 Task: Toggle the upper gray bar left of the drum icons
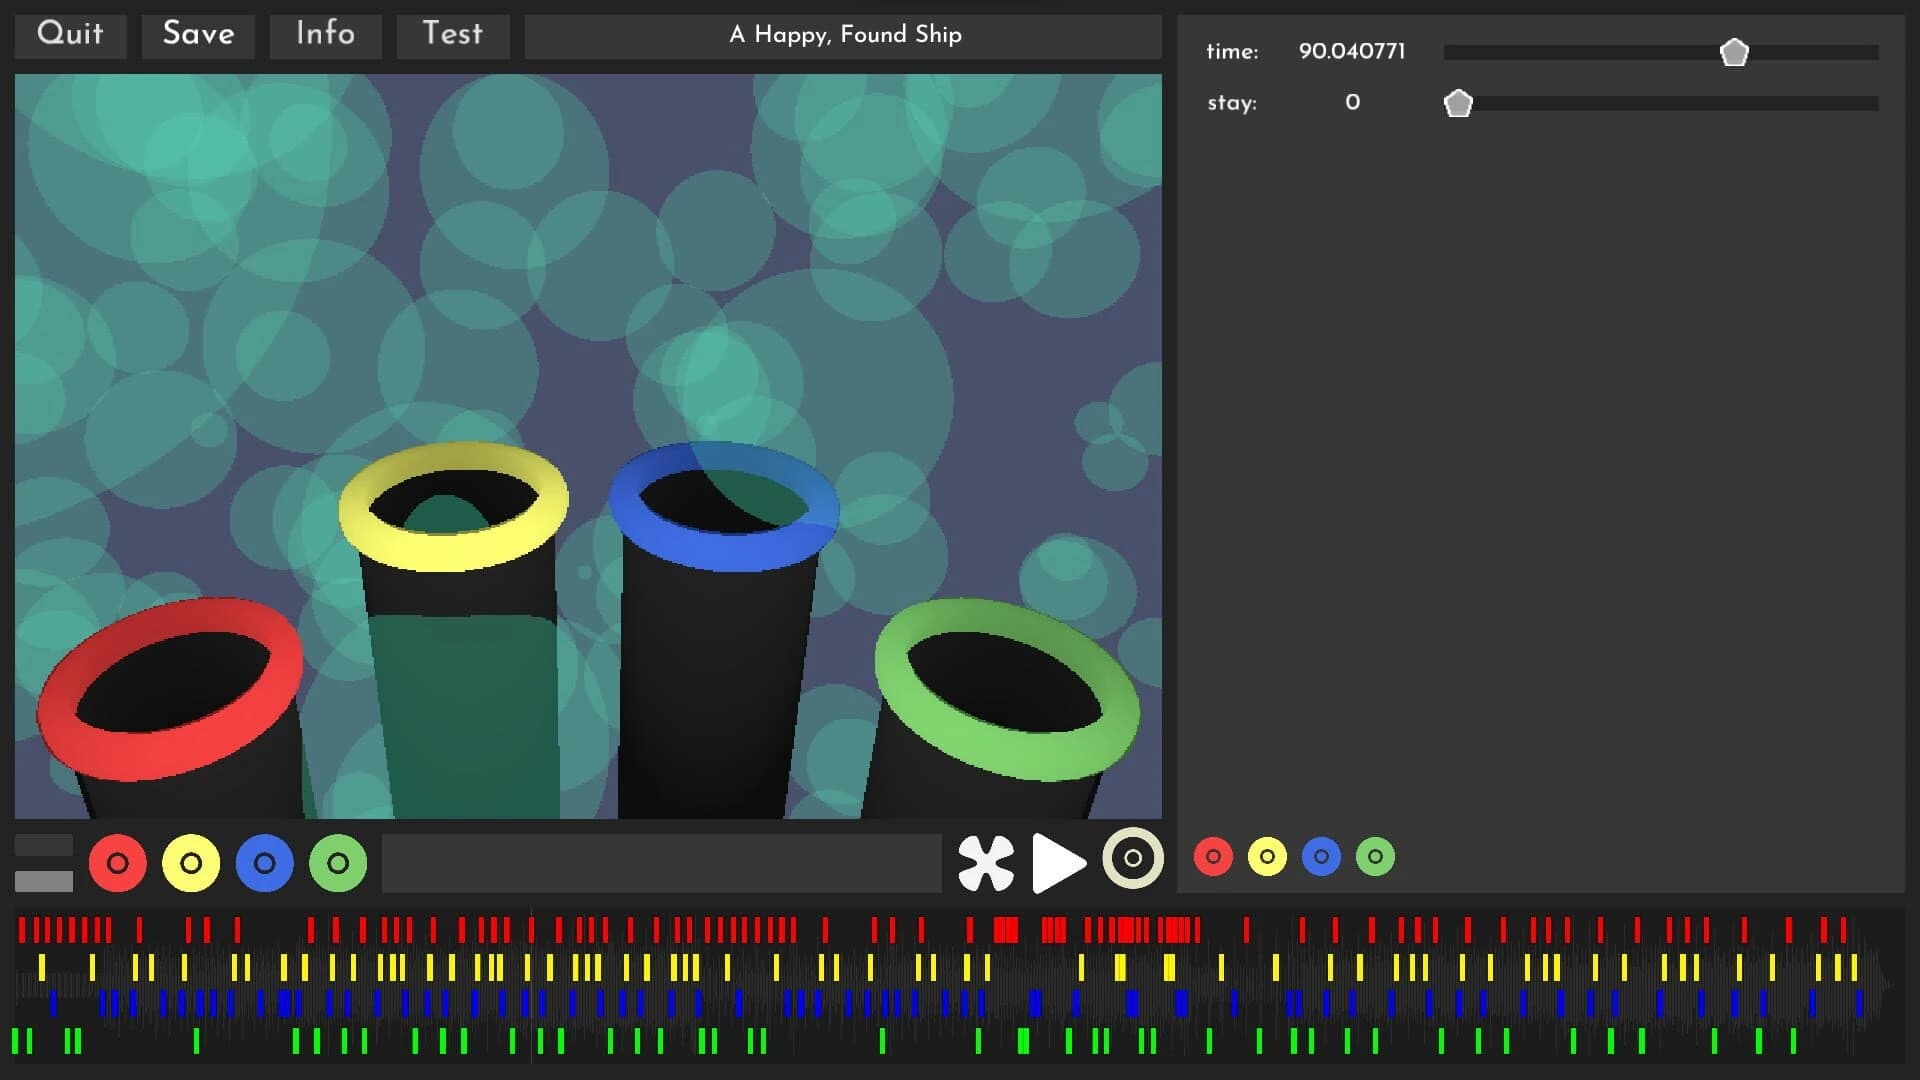tap(42, 845)
